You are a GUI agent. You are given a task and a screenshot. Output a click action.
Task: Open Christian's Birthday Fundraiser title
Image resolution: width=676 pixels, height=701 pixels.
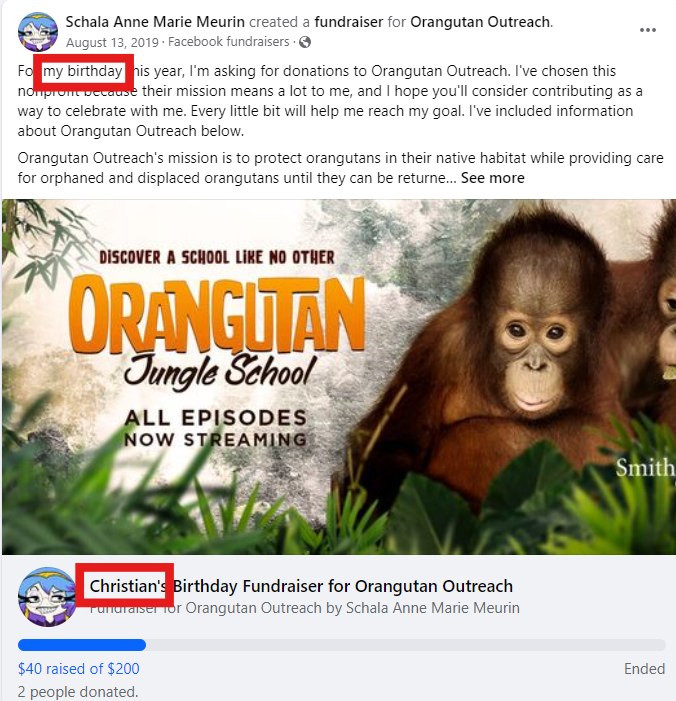coord(301,586)
